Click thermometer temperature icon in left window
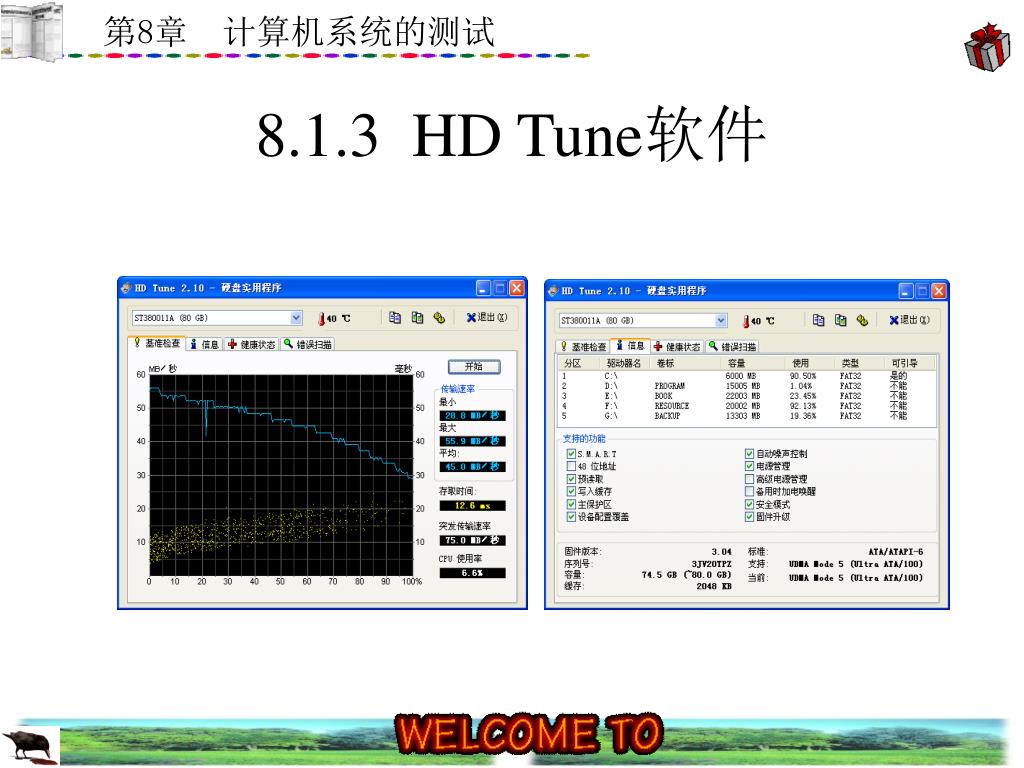Image resolution: width=1024 pixels, height=768 pixels. (x=321, y=319)
